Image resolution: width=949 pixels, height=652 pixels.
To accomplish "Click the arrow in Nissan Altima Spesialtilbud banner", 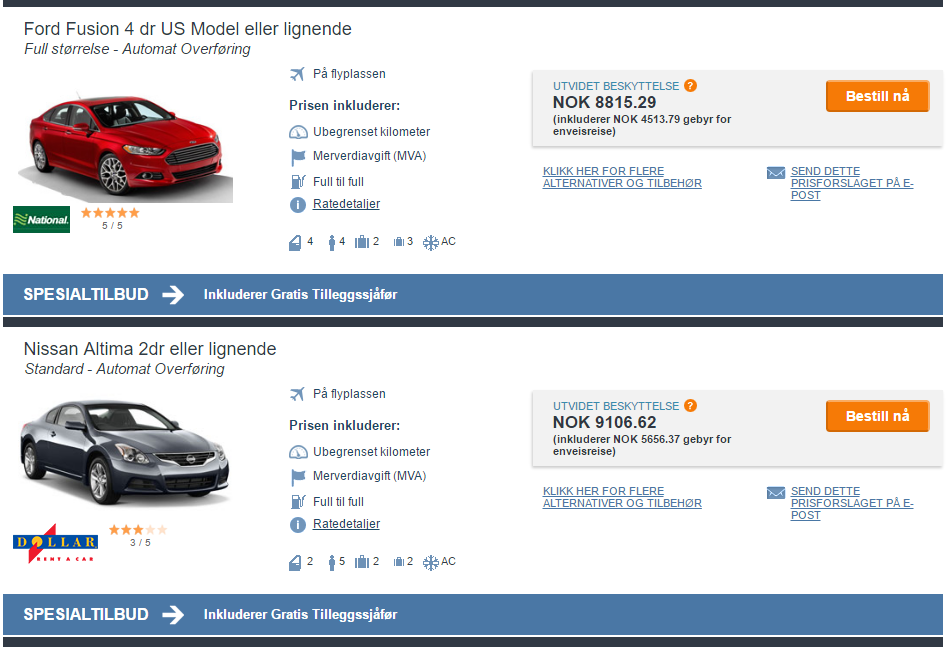I will pos(173,615).
